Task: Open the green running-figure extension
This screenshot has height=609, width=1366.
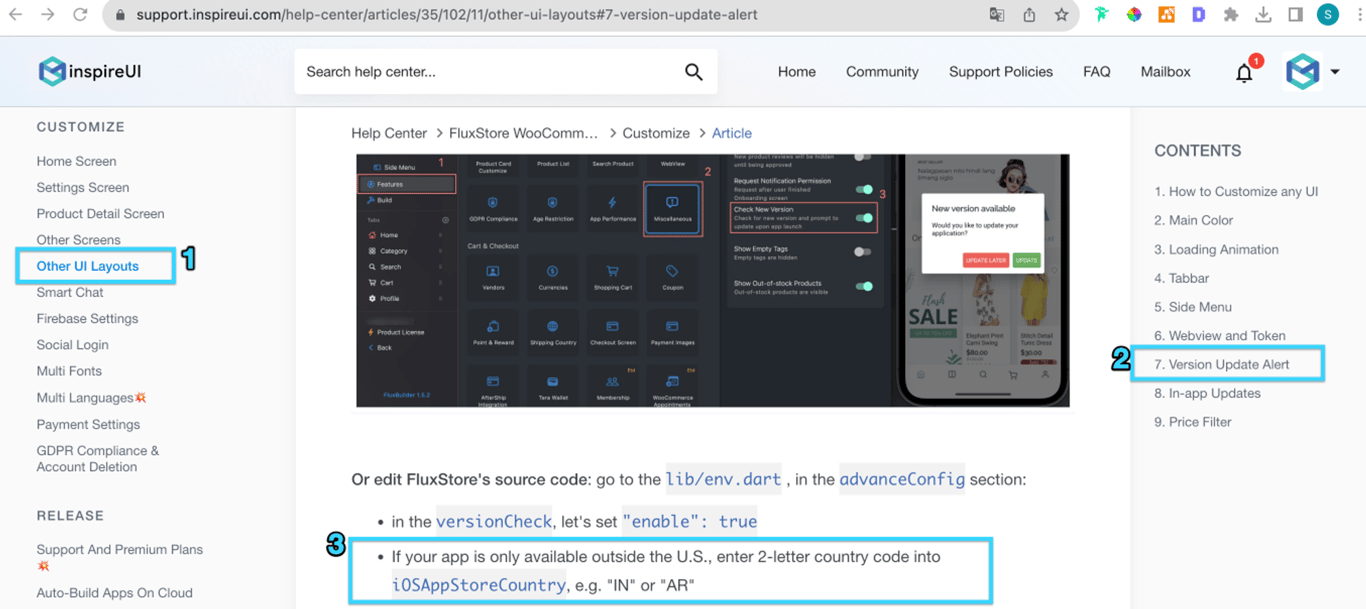Action: tap(1101, 15)
